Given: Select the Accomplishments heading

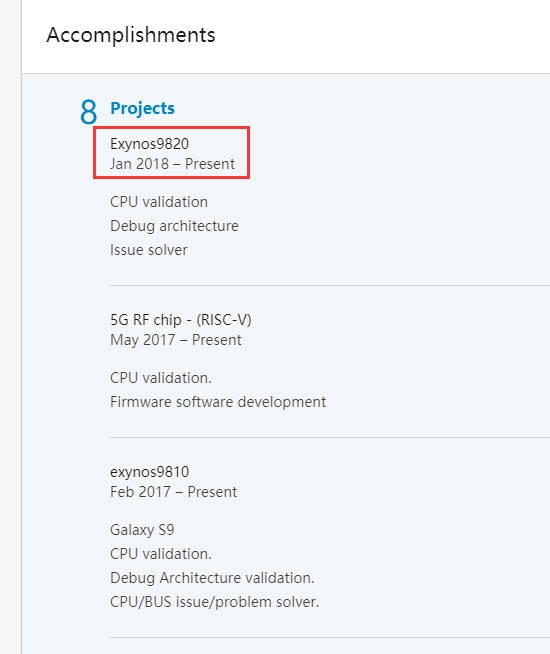Looking at the screenshot, I should click(x=131, y=35).
